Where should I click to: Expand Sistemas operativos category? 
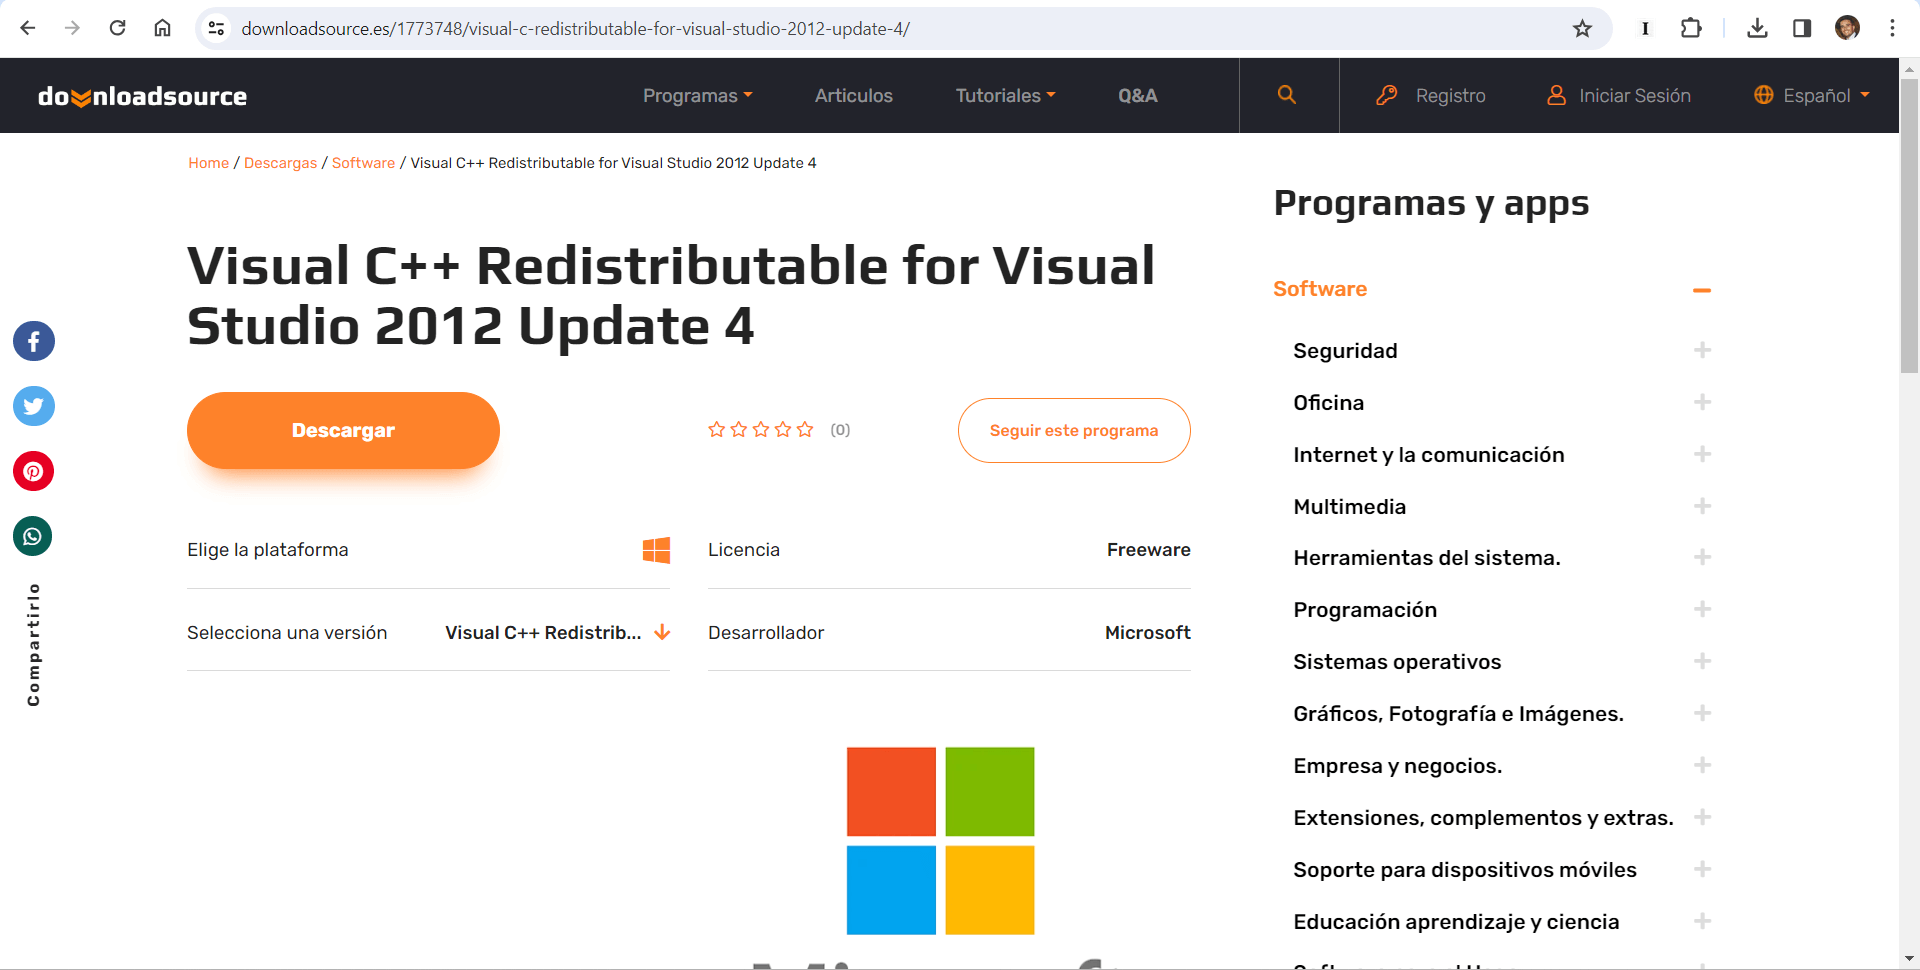[x=1702, y=661]
